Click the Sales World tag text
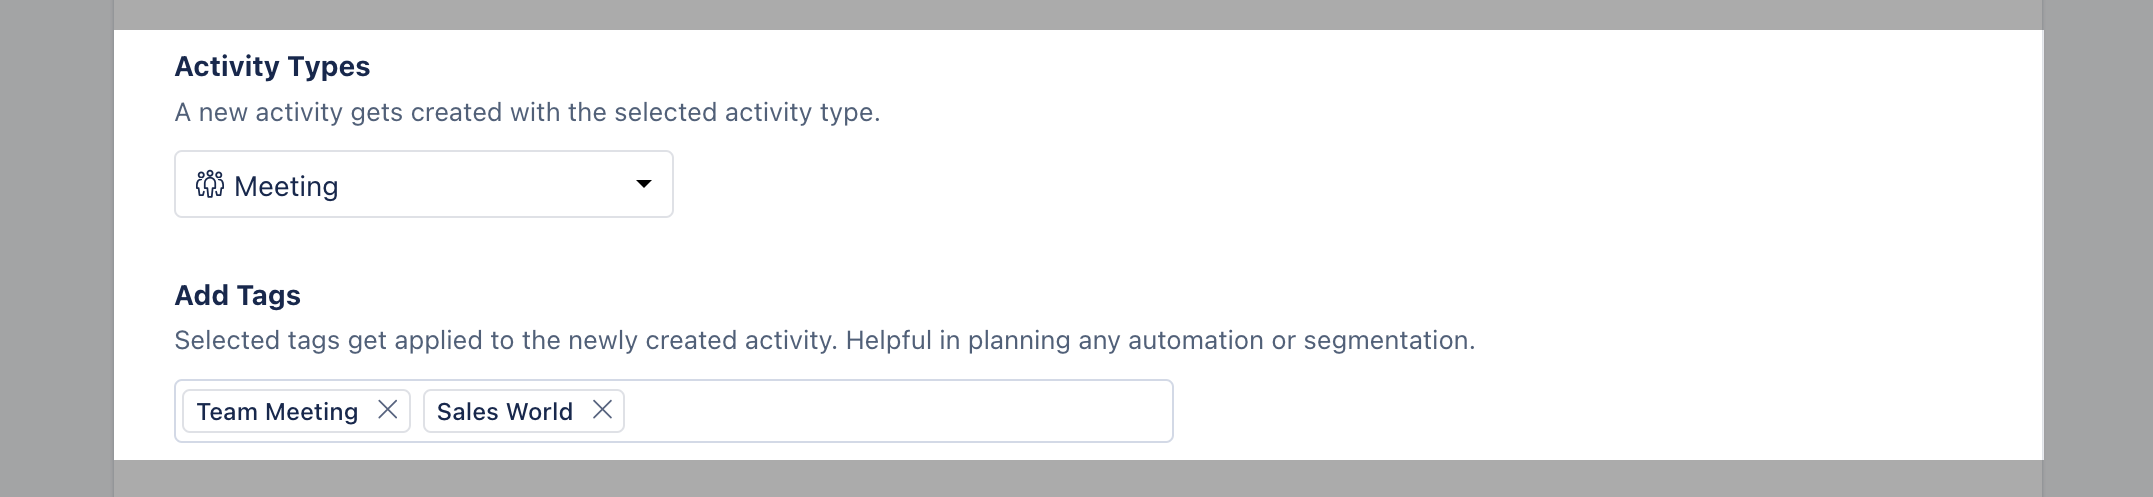Image resolution: width=2153 pixels, height=497 pixels. pos(505,412)
